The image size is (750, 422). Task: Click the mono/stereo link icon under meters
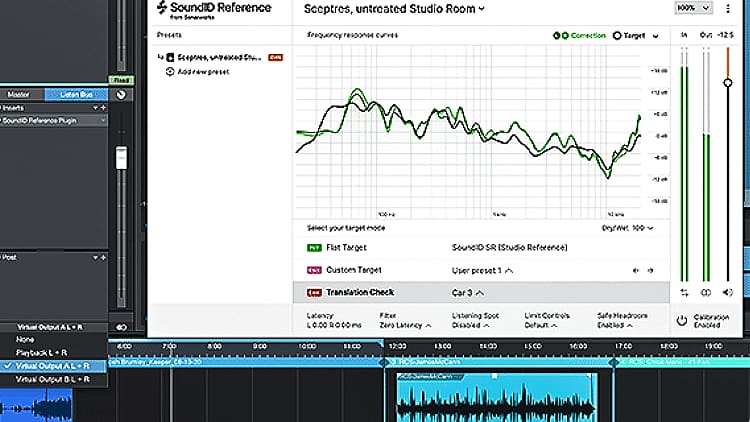coord(706,292)
